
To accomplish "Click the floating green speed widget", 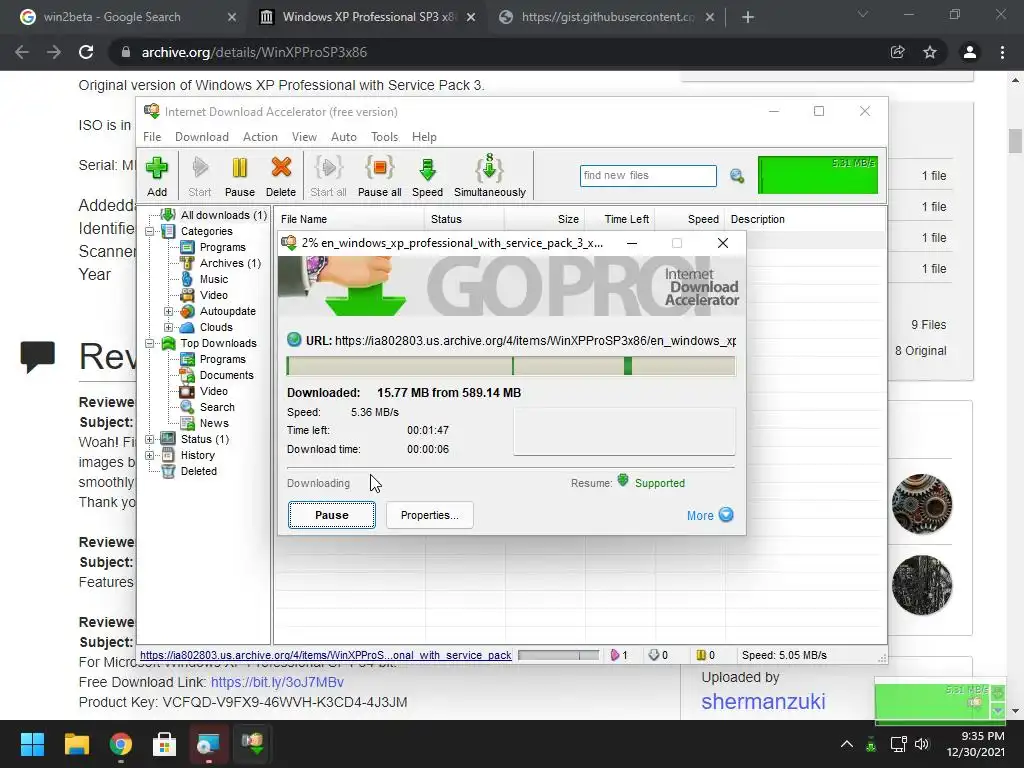I will (x=939, y=701).
